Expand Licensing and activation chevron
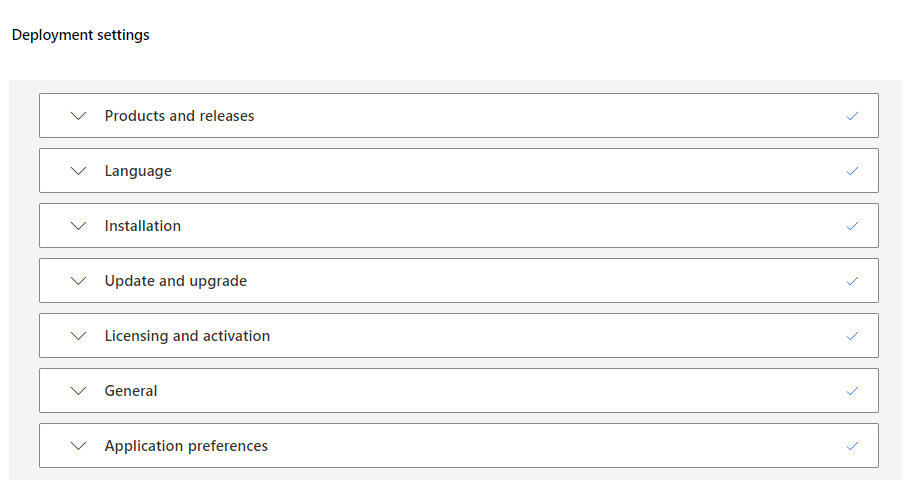The image size is (911, 493). point(80,336)
